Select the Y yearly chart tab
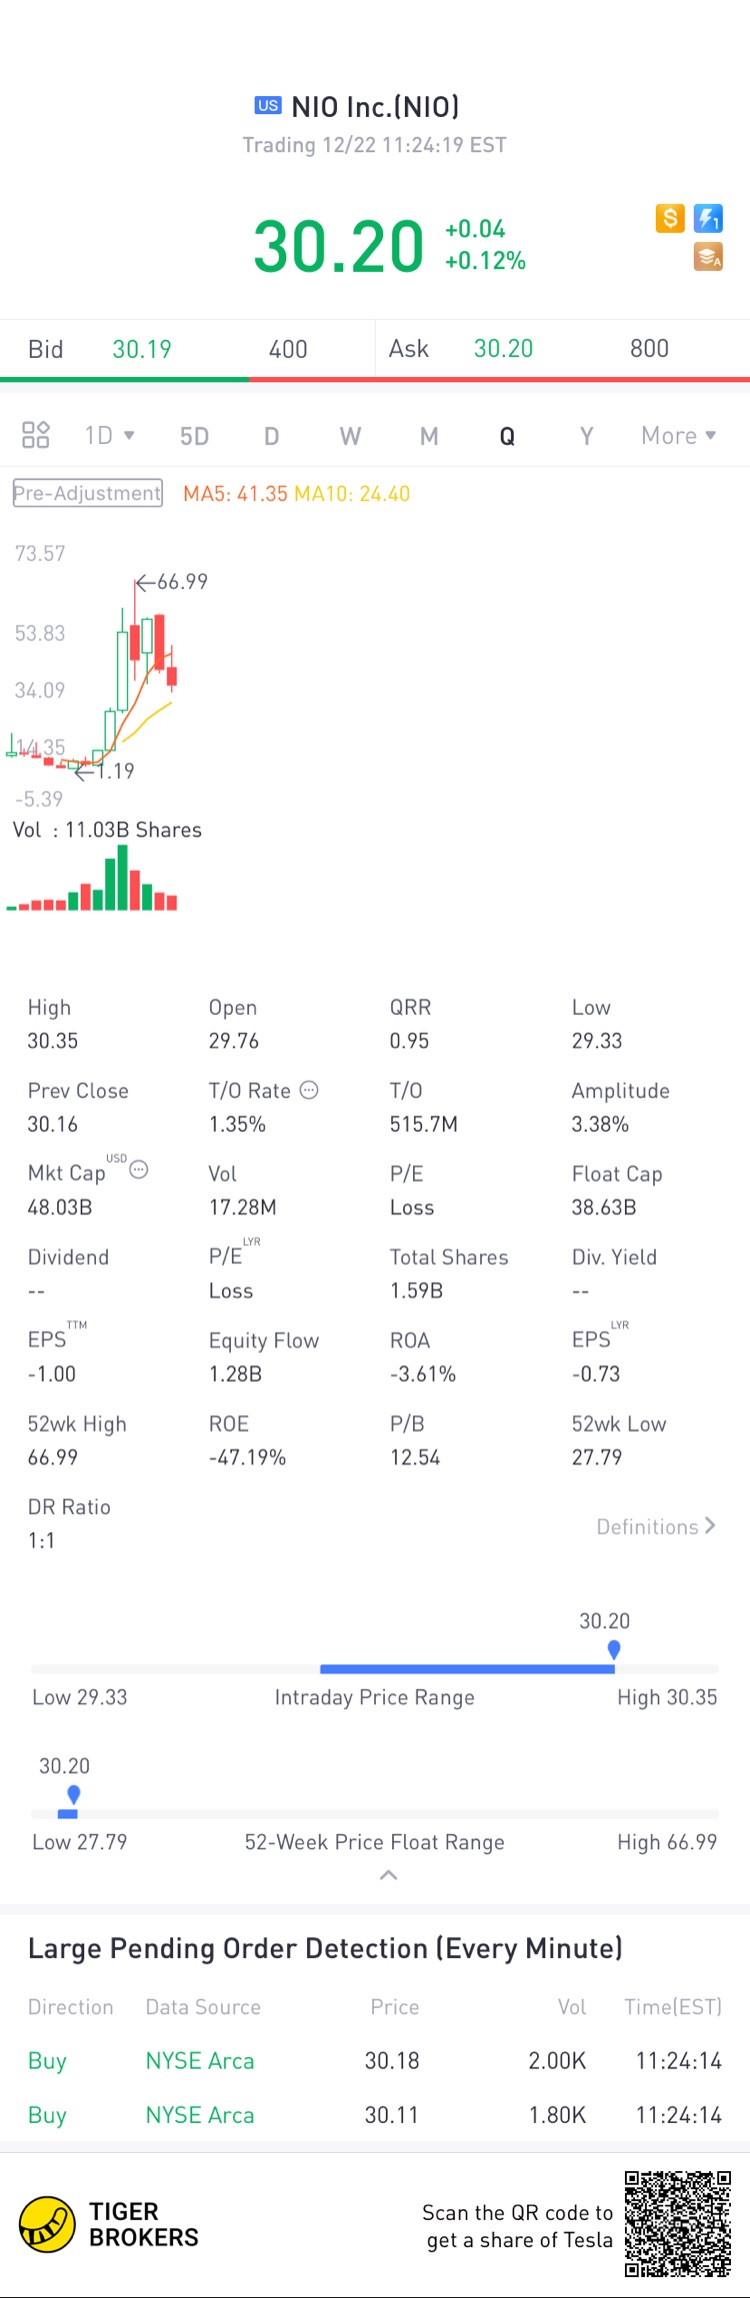 pos(587,436)
